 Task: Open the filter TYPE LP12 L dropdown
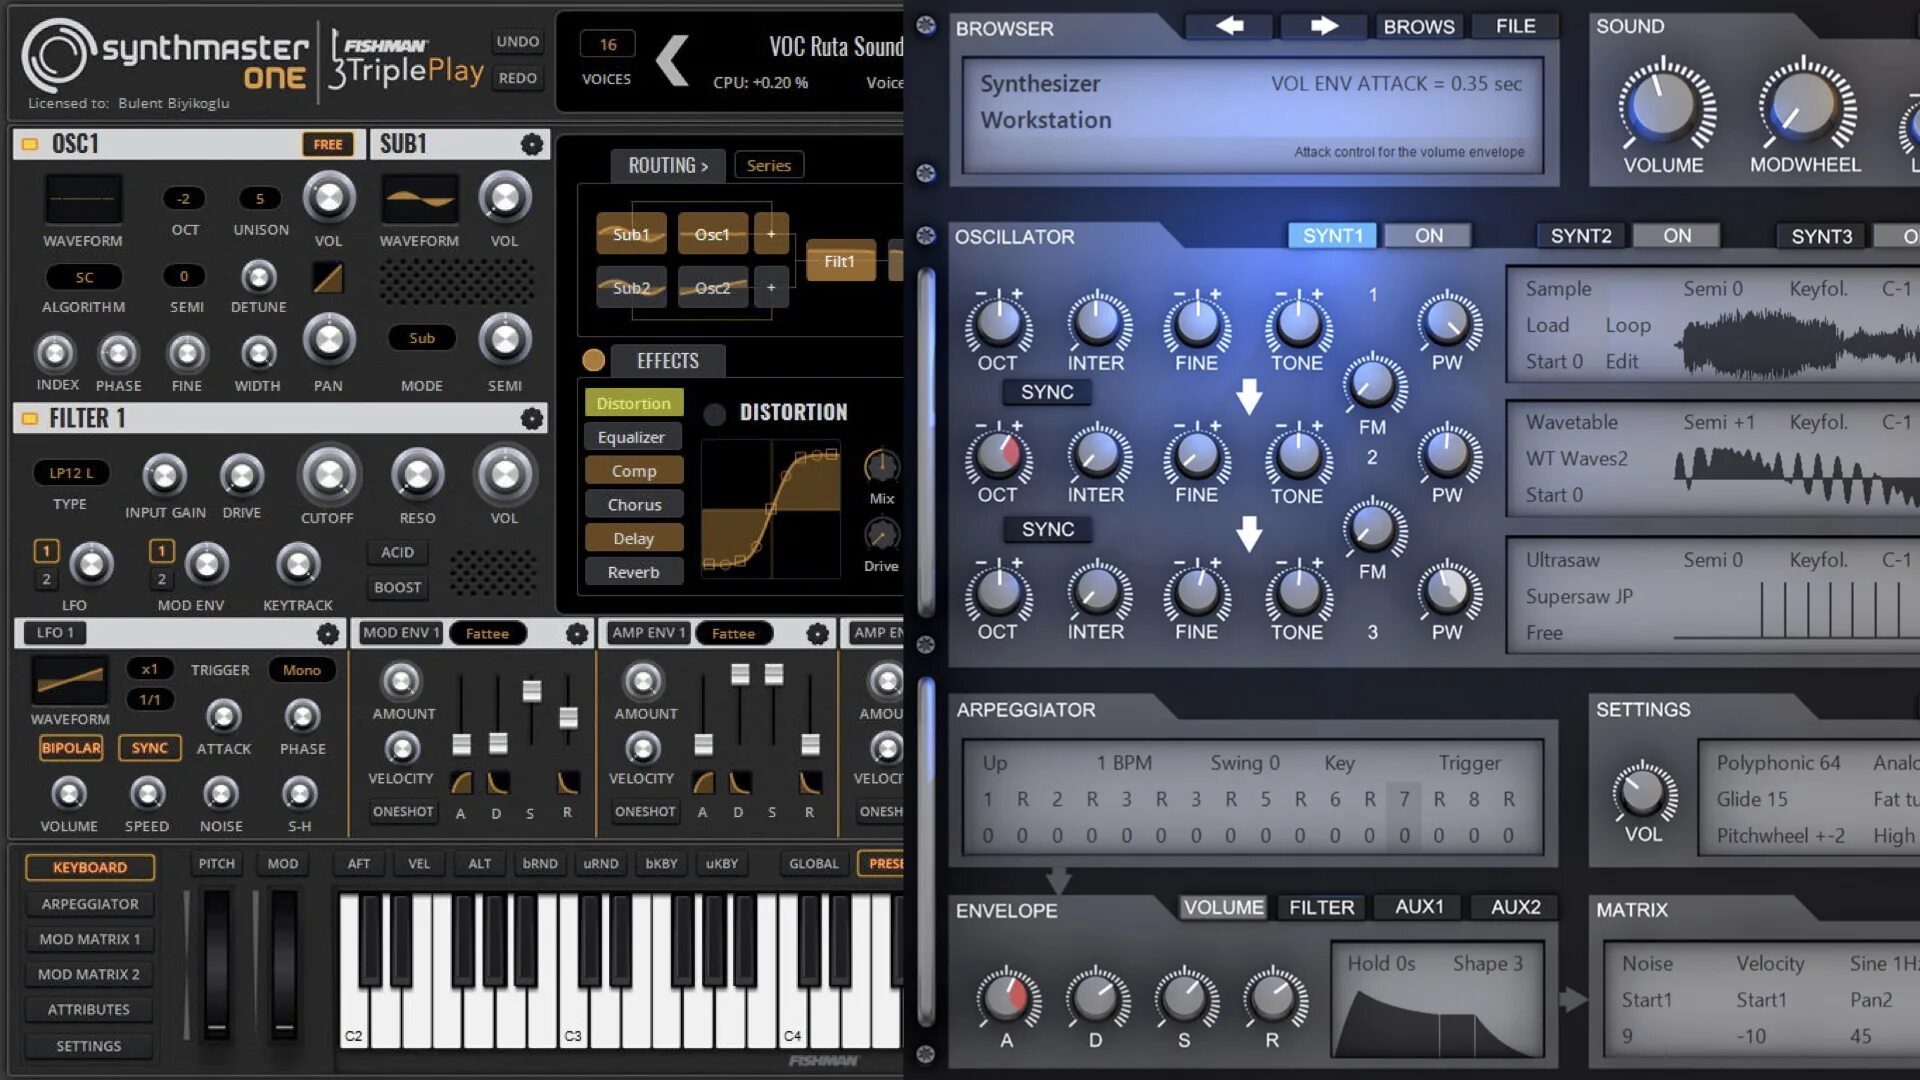click(x=71, y=473)
